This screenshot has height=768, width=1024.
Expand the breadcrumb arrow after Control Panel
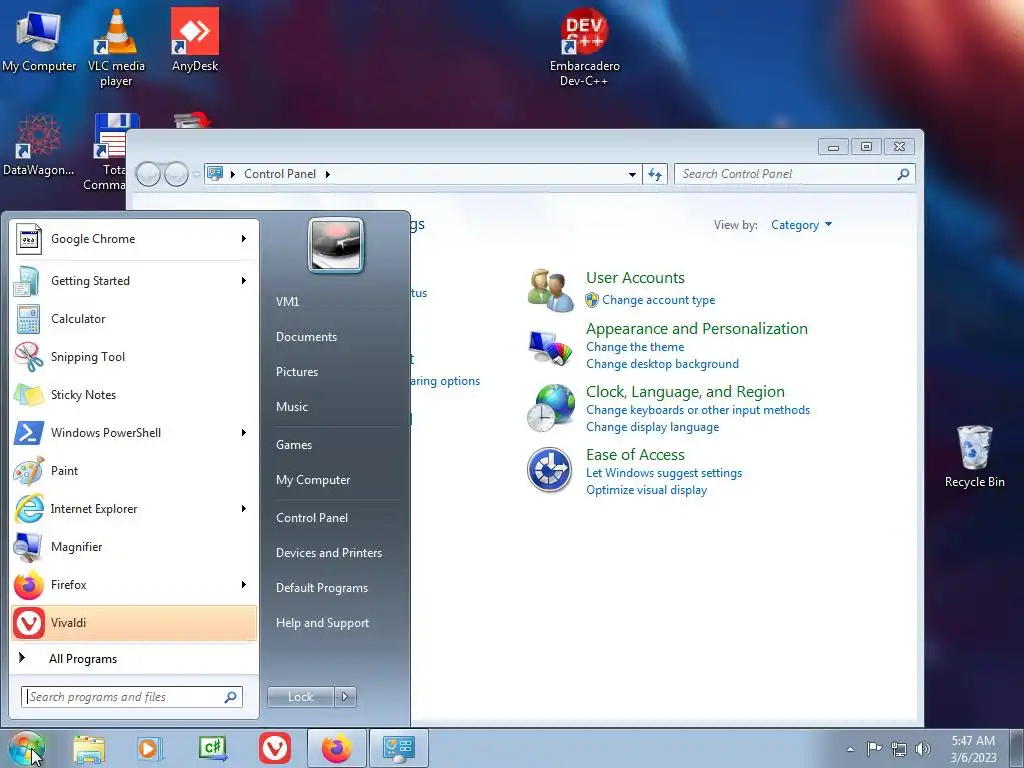click(x=328, y=174)
